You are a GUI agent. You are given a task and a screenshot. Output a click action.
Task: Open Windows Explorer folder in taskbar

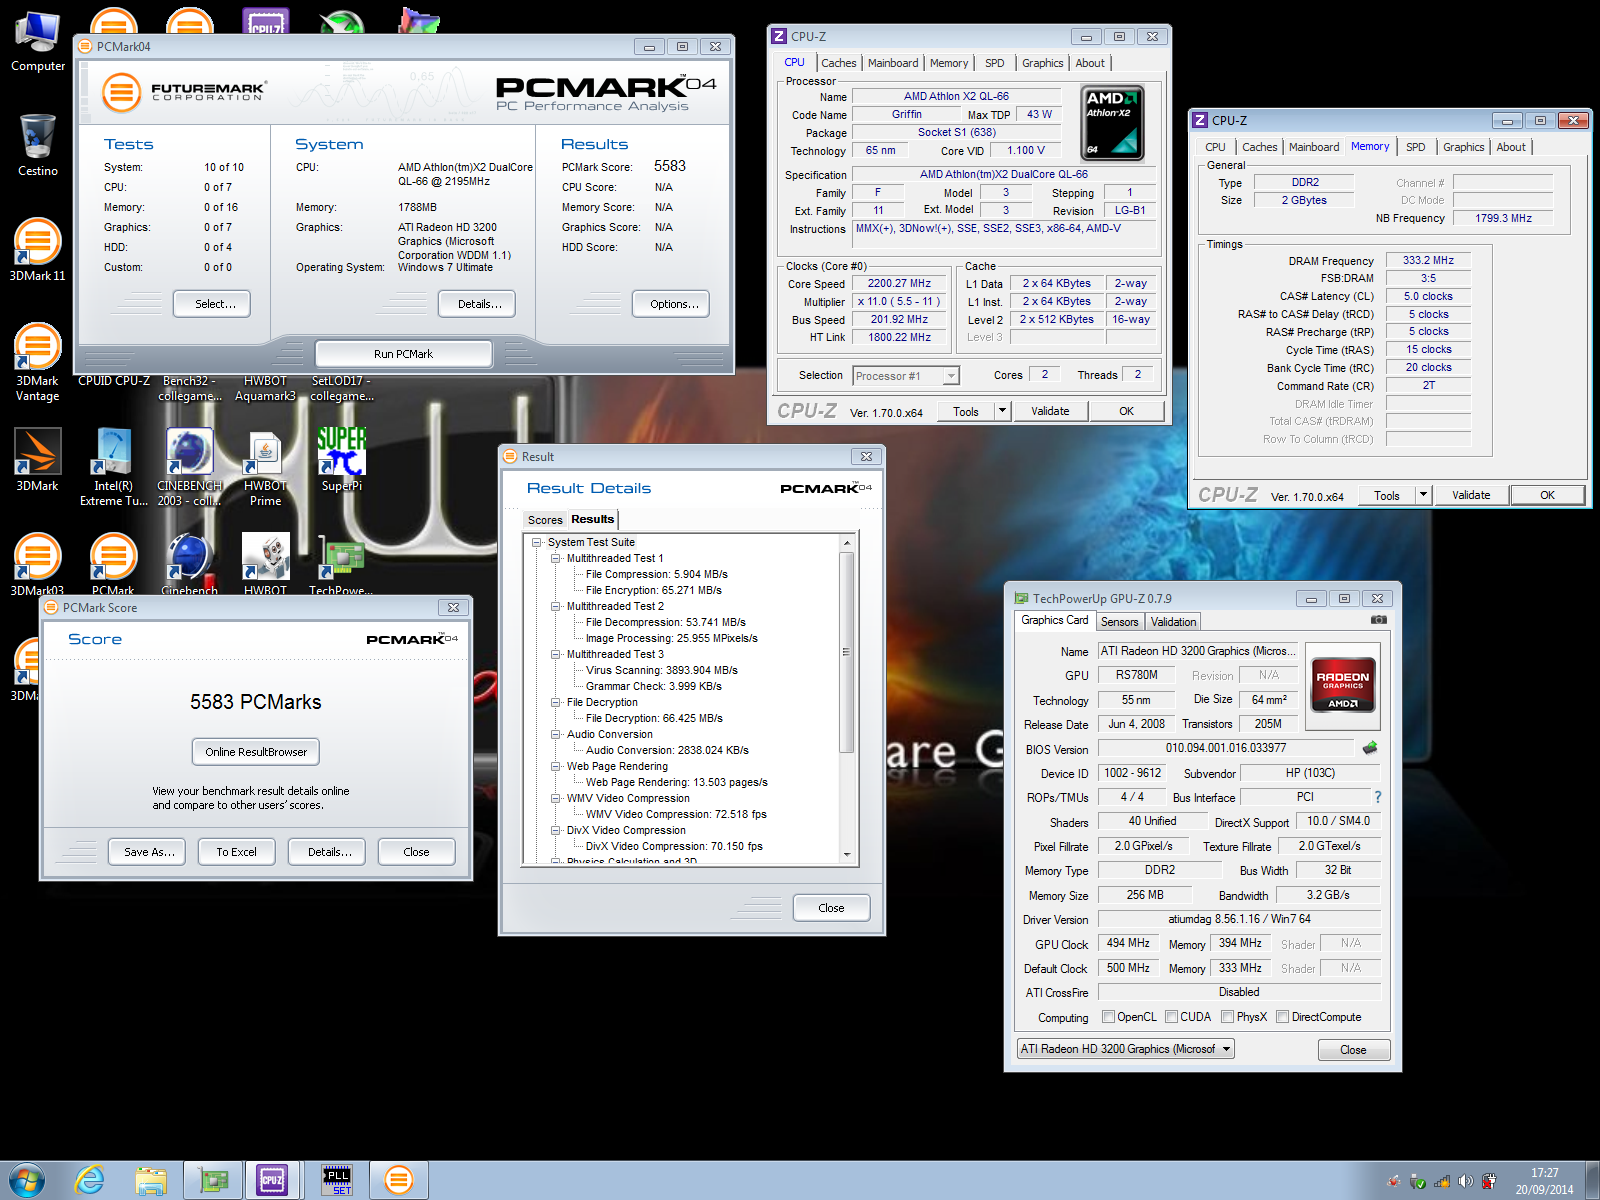click(x=151, y=1181)
